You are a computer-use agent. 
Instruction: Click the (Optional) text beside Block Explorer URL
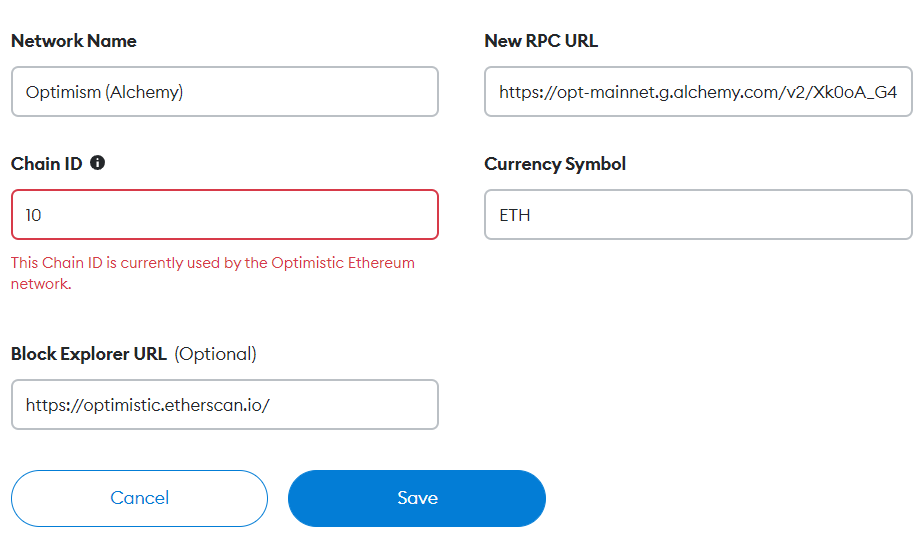216,353
